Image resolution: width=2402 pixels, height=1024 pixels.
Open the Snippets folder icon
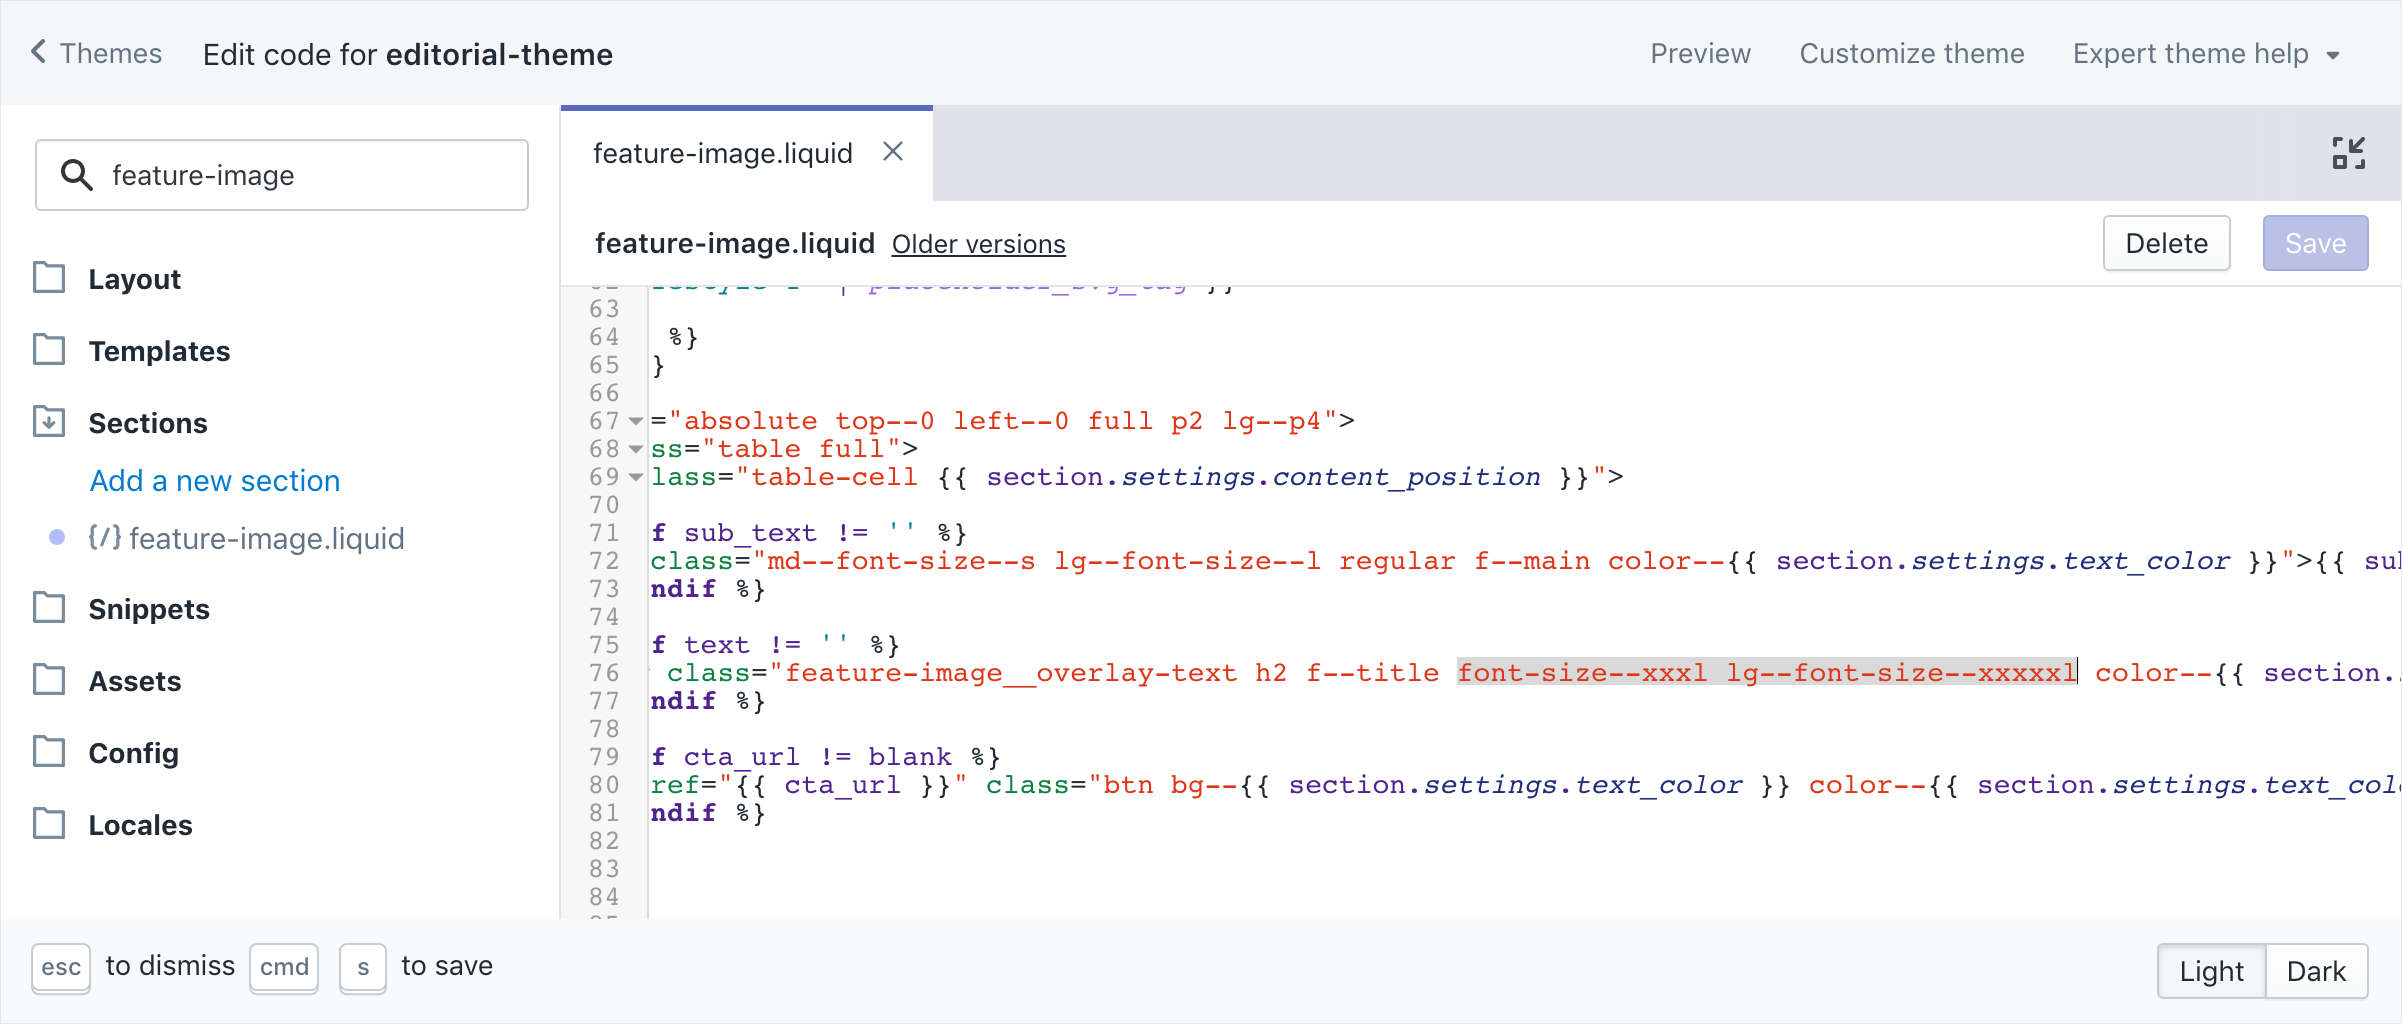tap(49, 608)
